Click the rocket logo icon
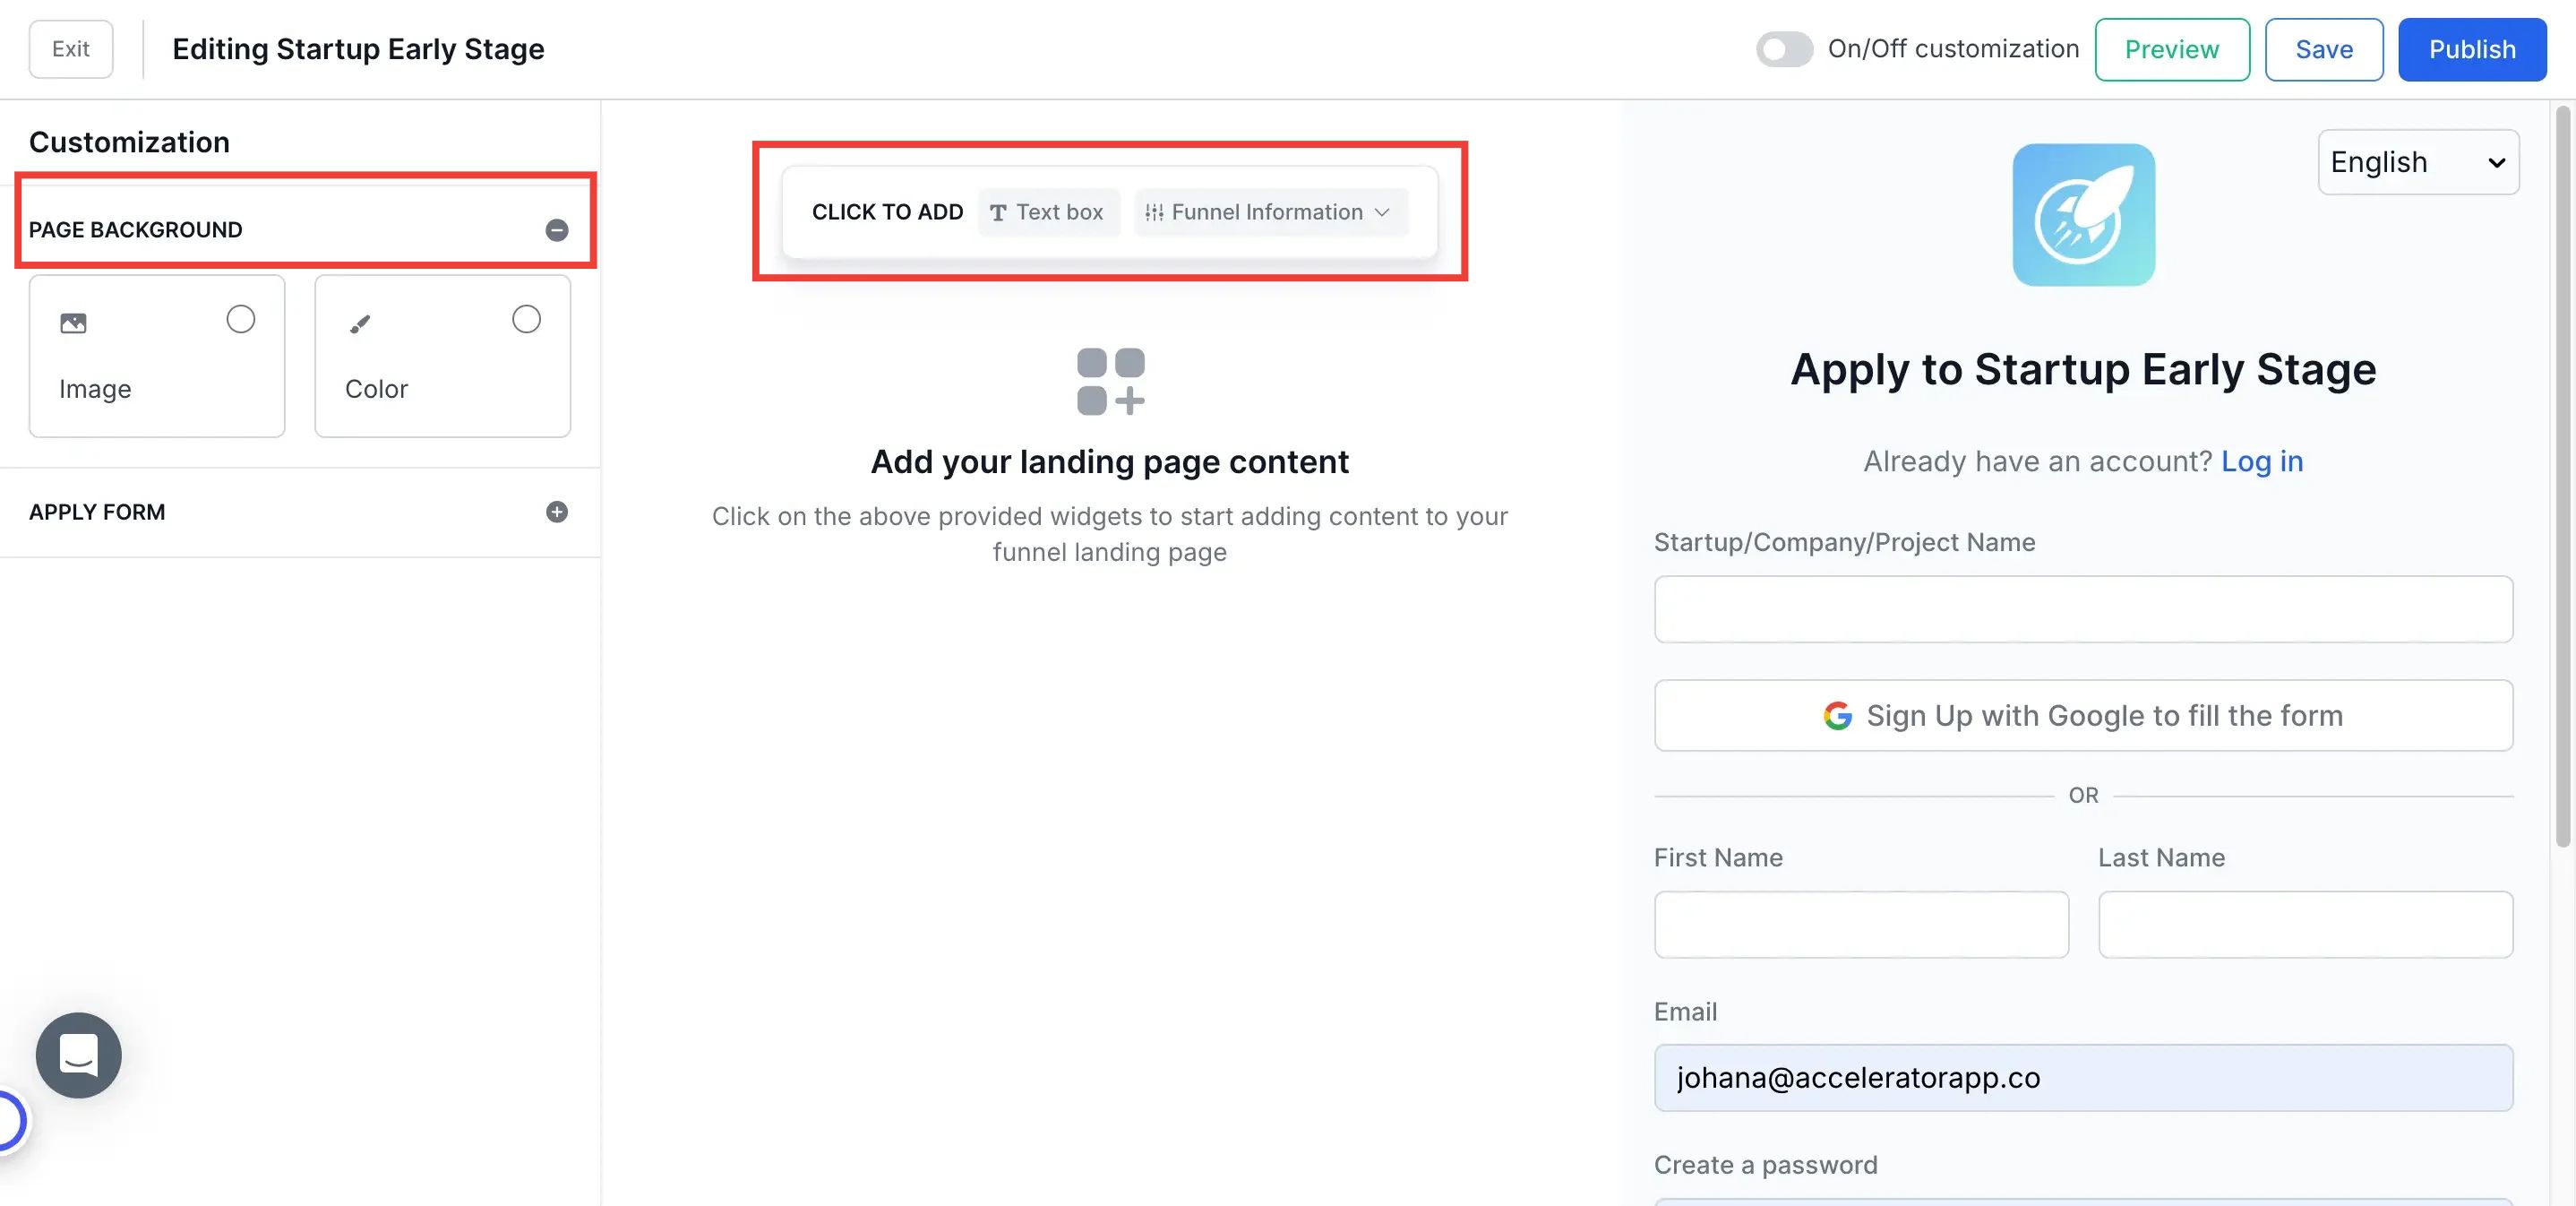The height and width of the screenshot is (1206, 2576). (2083, 214)
